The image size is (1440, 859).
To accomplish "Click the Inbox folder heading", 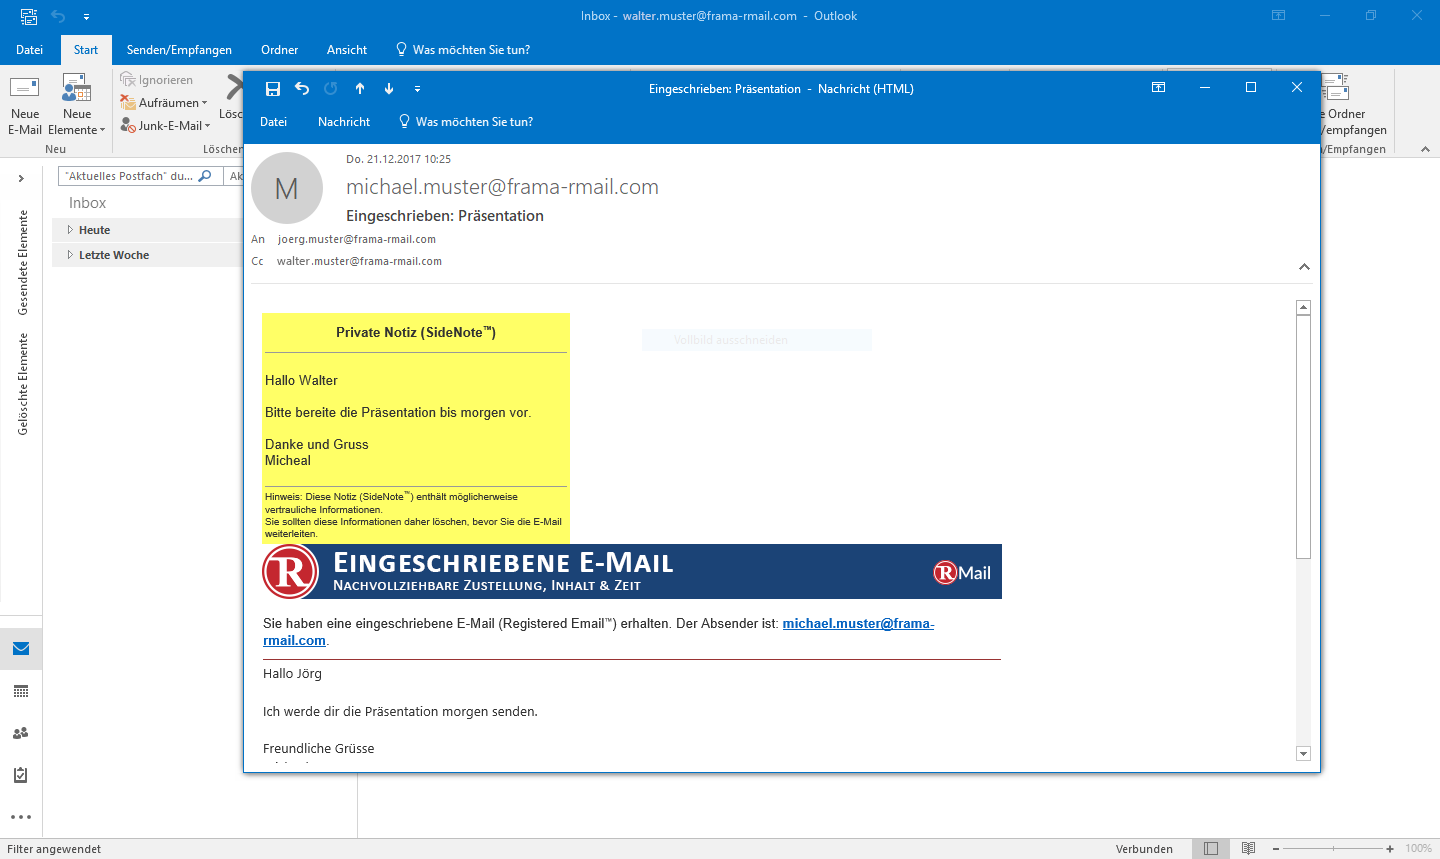I will [87, 203].
